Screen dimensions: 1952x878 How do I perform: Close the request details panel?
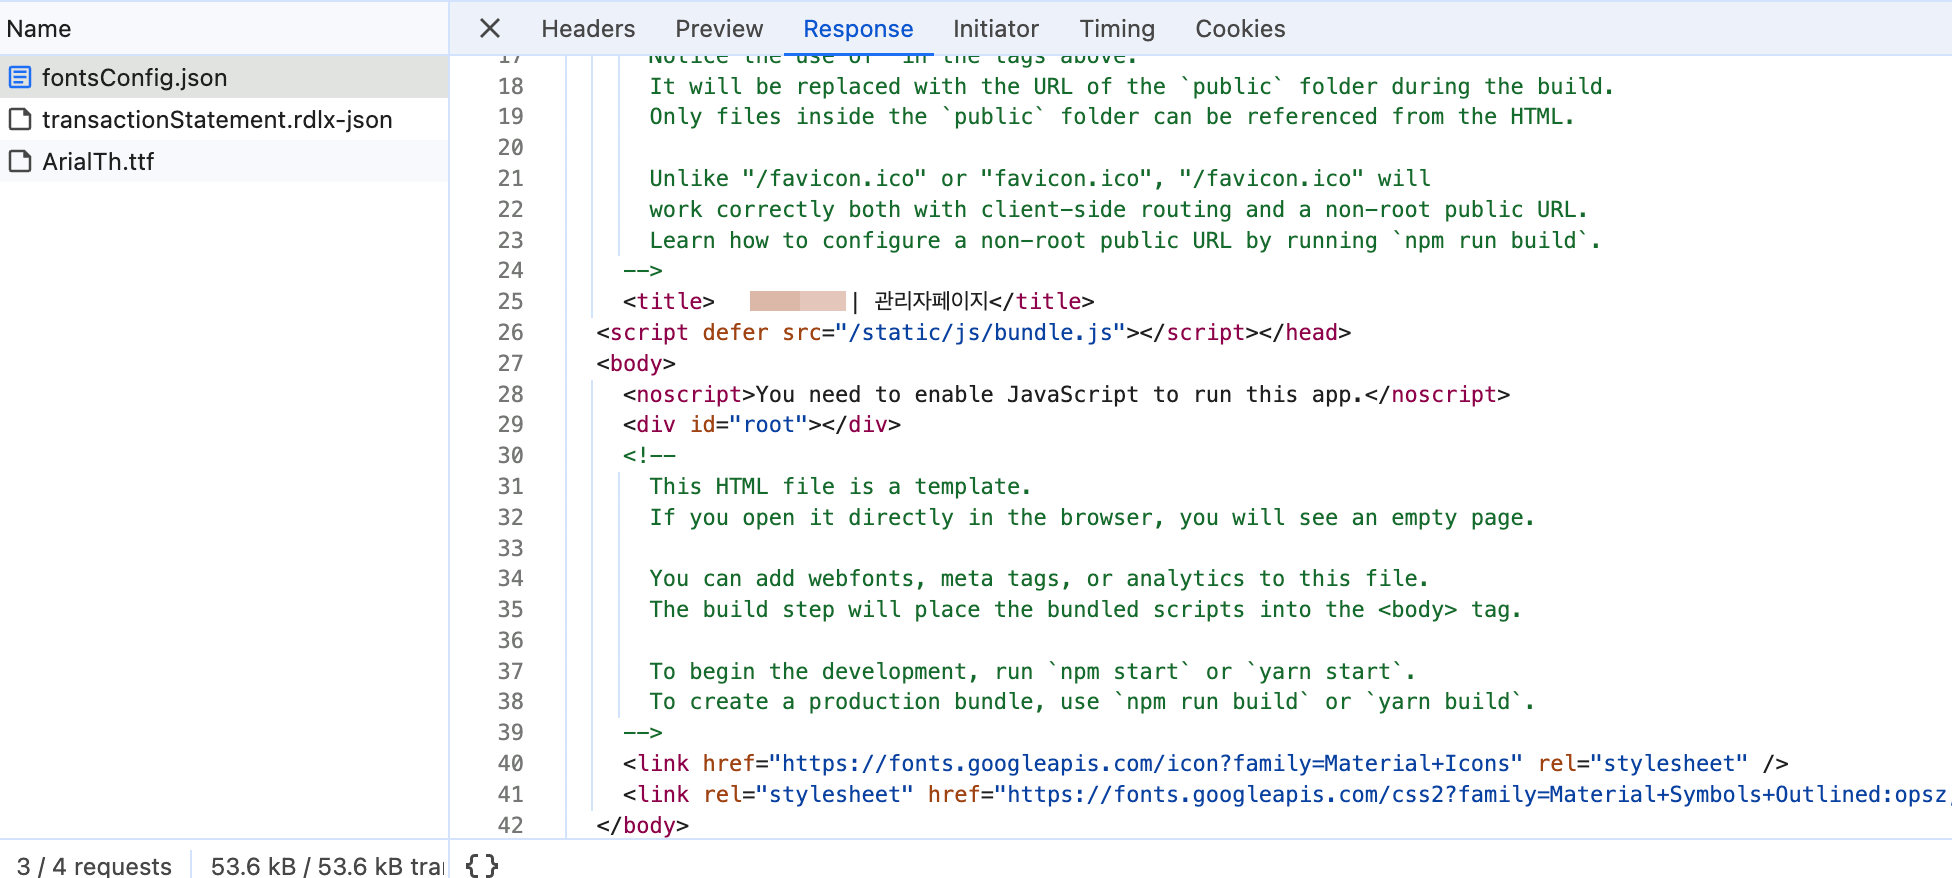tap(489, 28)
